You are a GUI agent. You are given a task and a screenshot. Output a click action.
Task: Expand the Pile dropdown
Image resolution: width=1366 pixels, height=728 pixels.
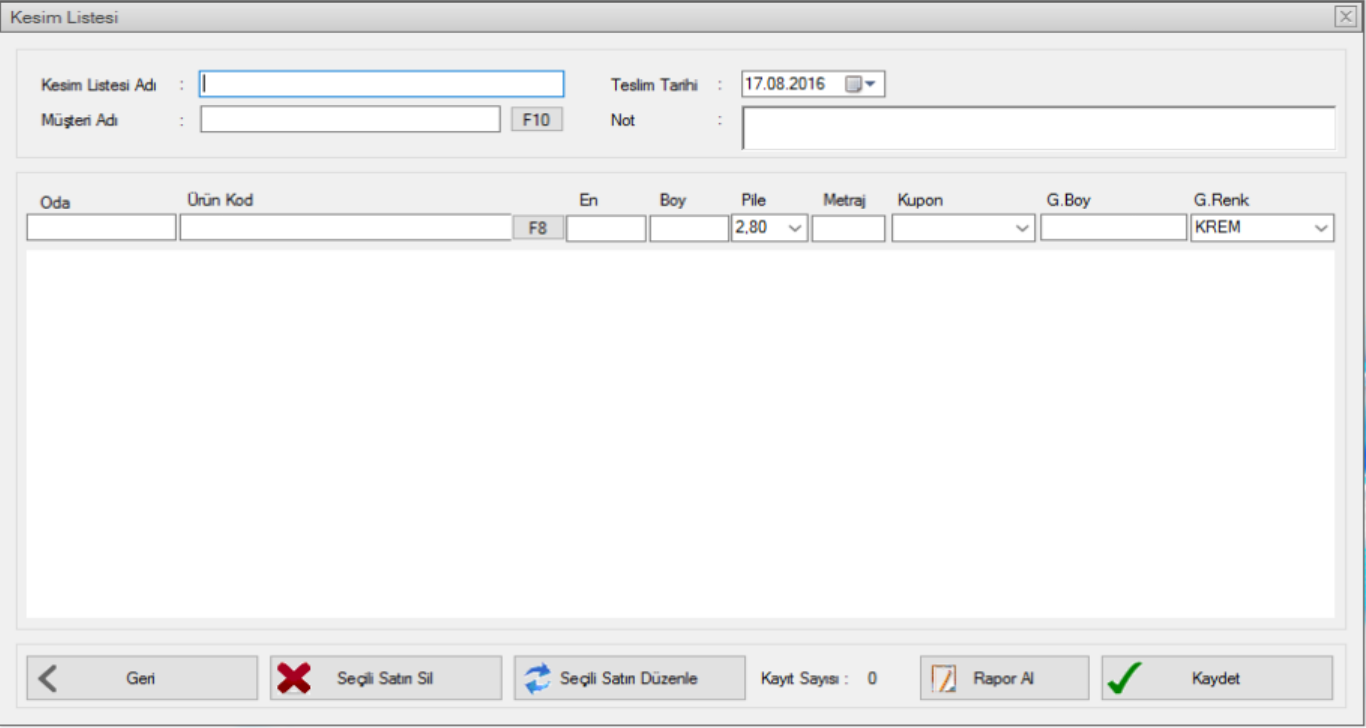(796, 228)
